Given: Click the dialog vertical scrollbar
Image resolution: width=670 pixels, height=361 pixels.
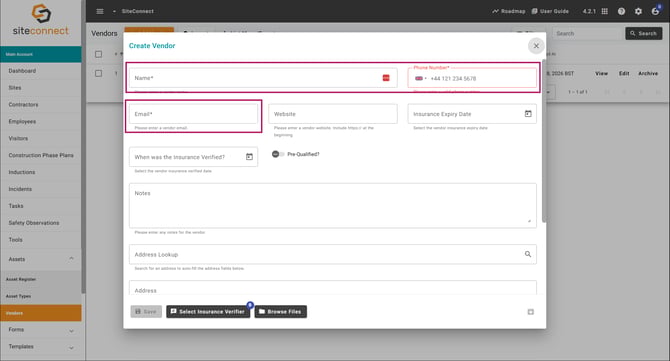Looking at the screenshot, I should coord(544,141).
